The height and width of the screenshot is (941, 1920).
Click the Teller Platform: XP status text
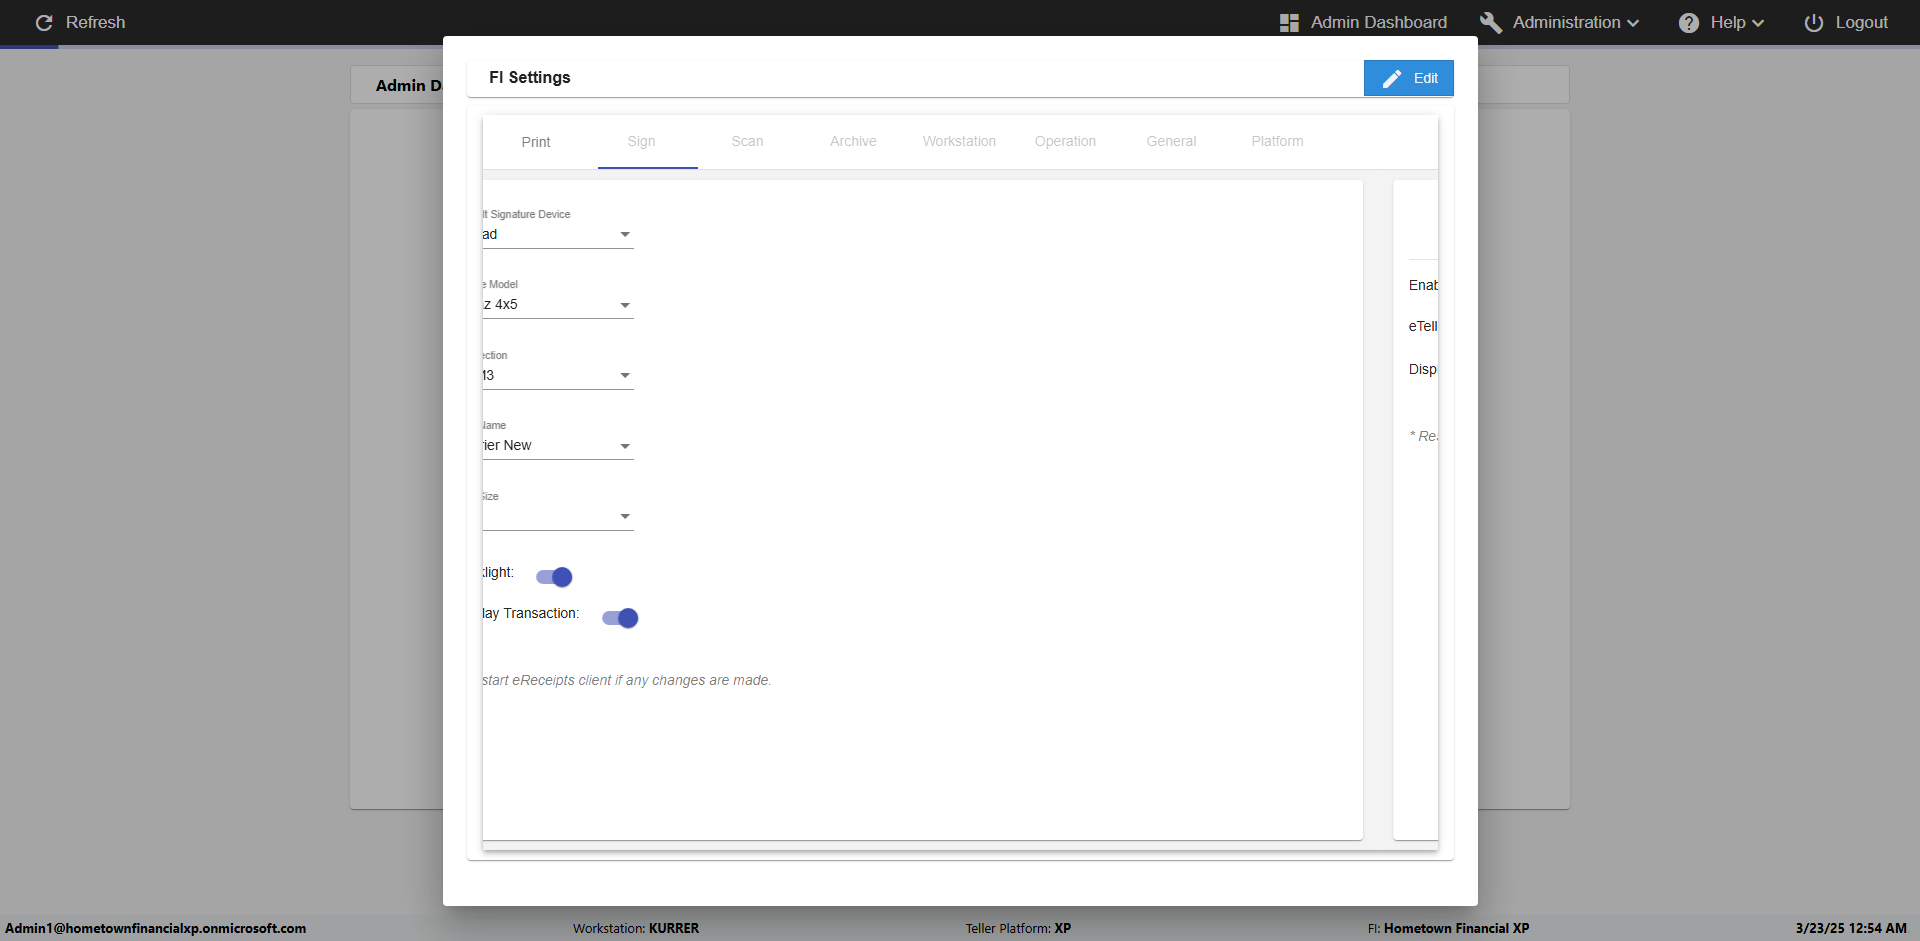click(1018, 928)
